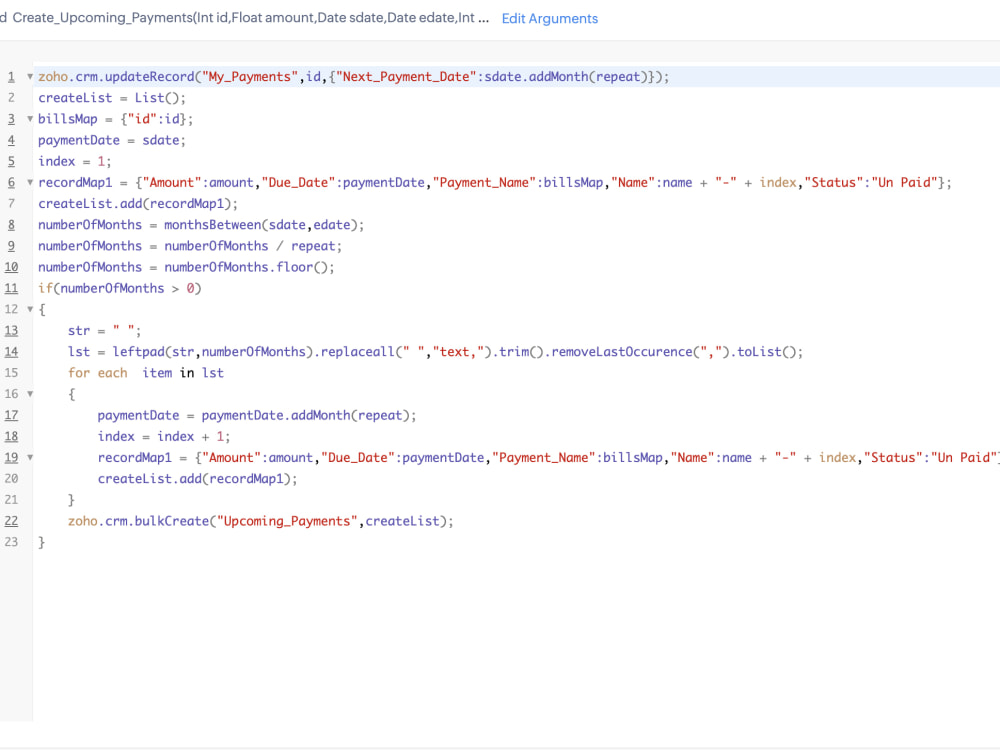This screenshot has width=1000, height=750.
Task: Click closing brace on line 21
Action: pyautogui.click(x=71, y=500)
